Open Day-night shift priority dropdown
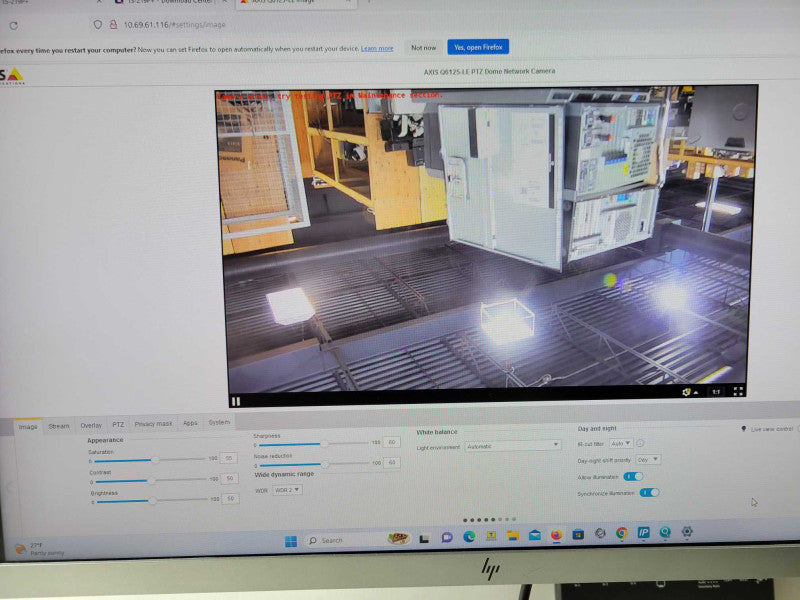This screenshot has width=800, height=600. (x=648, y=460)
